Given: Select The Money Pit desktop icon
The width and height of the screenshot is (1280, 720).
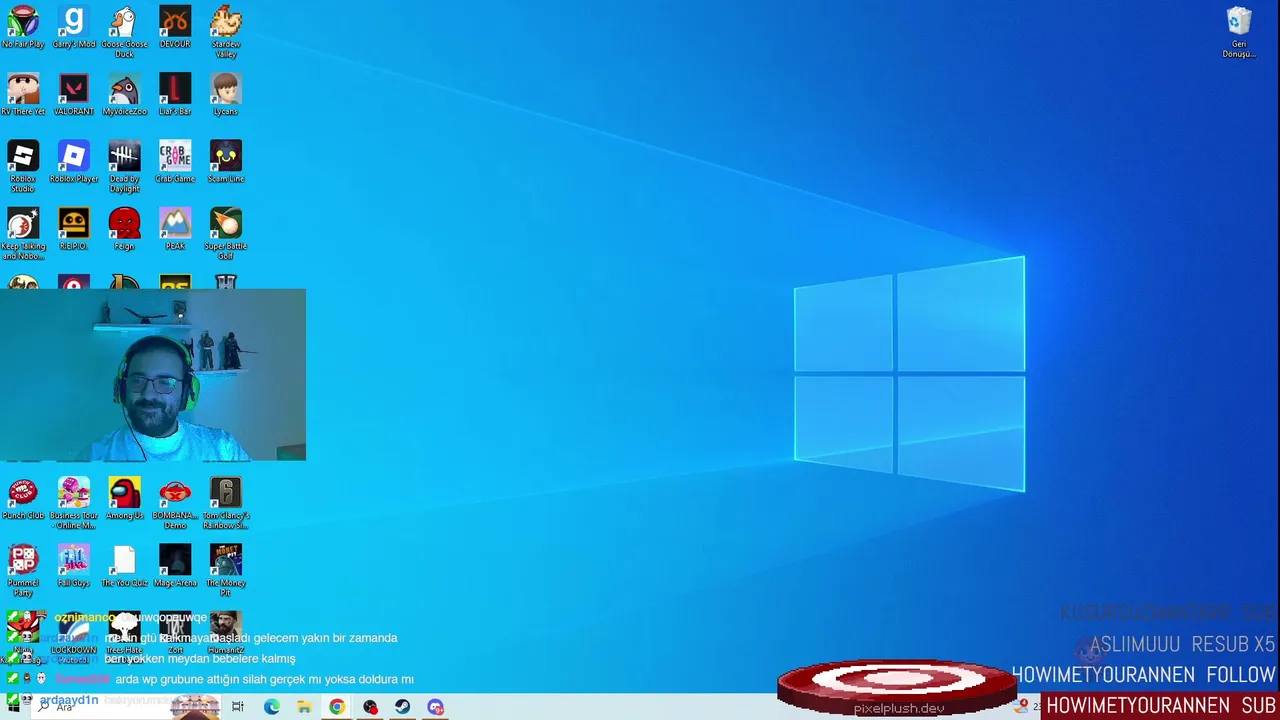Looking at the screenshot, I should click(226, 570).
